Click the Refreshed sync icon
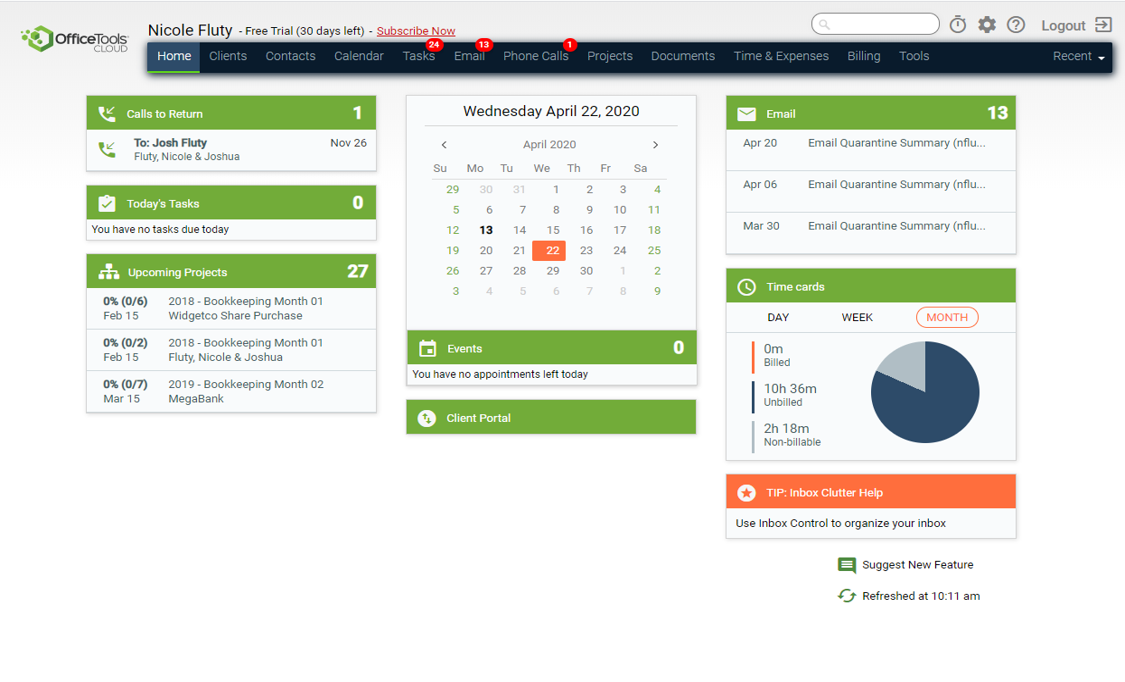Screen dimensions: 1125x682 coord(847,596)
